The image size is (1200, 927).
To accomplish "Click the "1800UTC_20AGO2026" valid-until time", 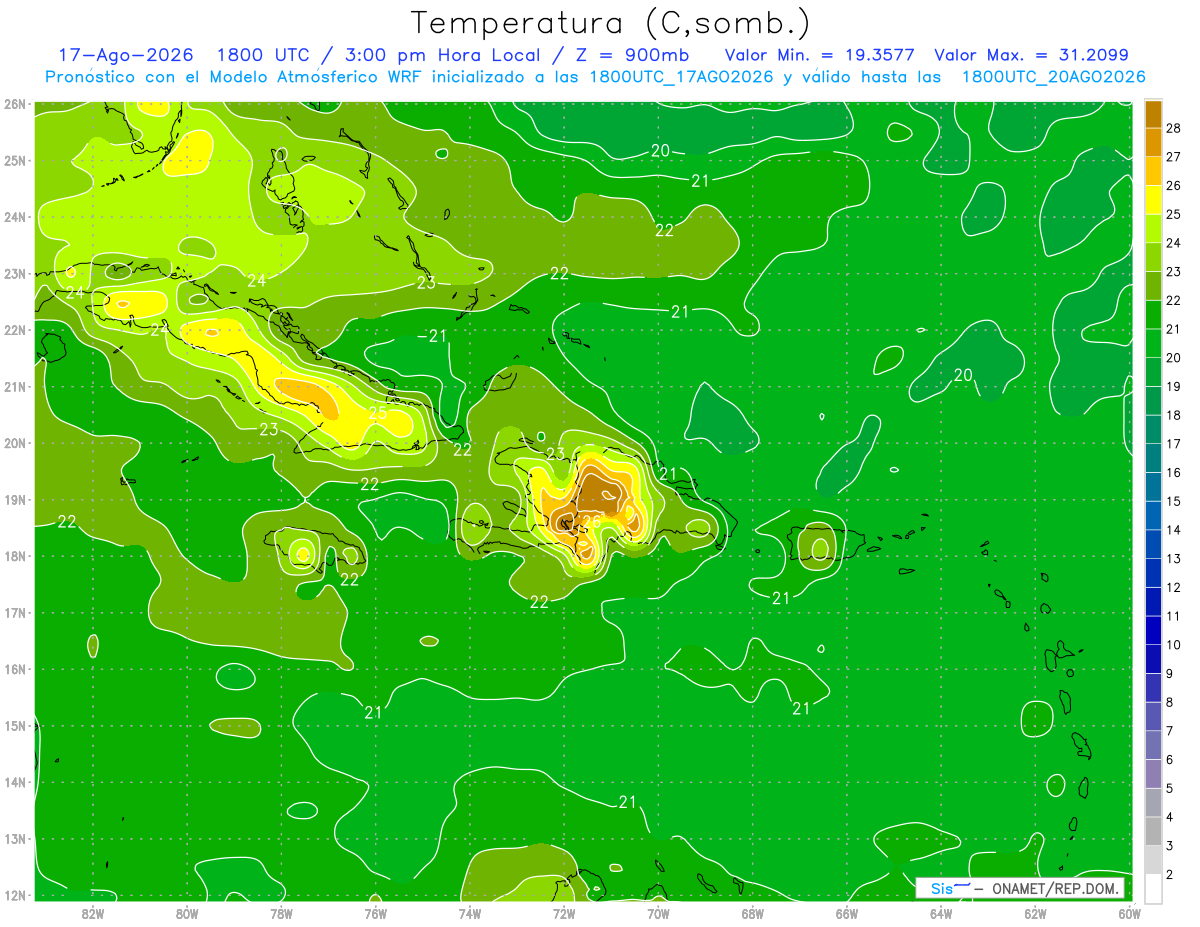I will pyautogui.click(x=1054, y=77).
